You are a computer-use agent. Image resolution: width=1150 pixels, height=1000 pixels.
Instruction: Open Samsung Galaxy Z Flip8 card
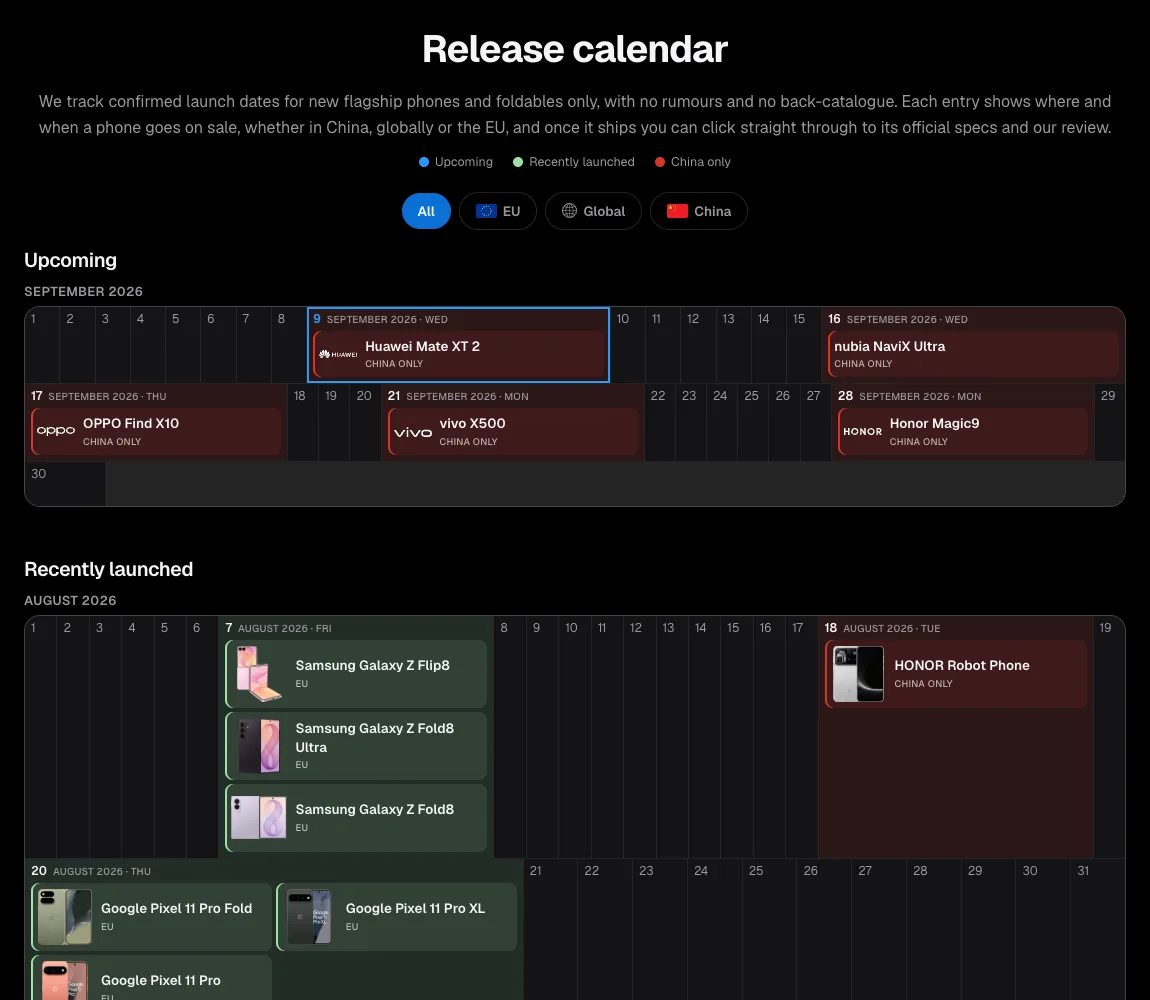(356, 674)
